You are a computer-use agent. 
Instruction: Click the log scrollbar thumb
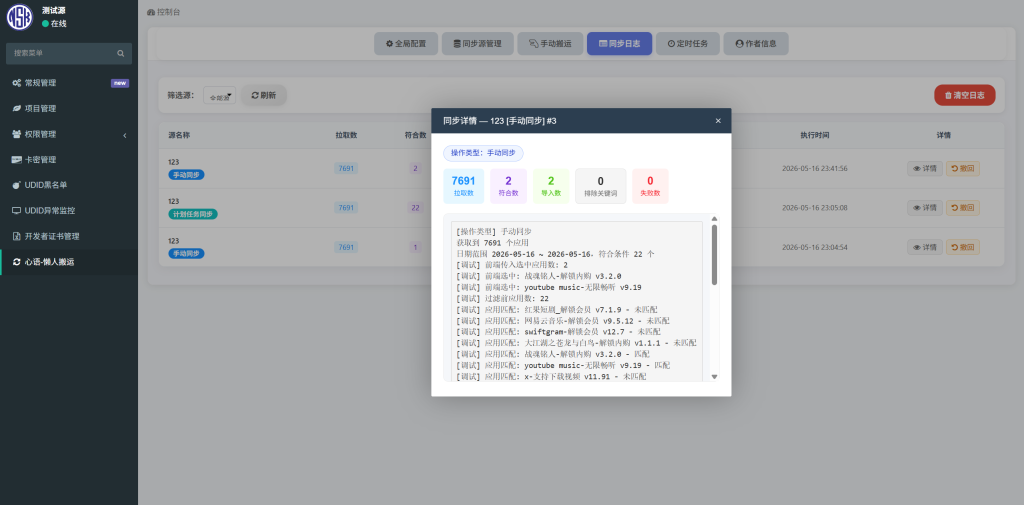[714, 255]
